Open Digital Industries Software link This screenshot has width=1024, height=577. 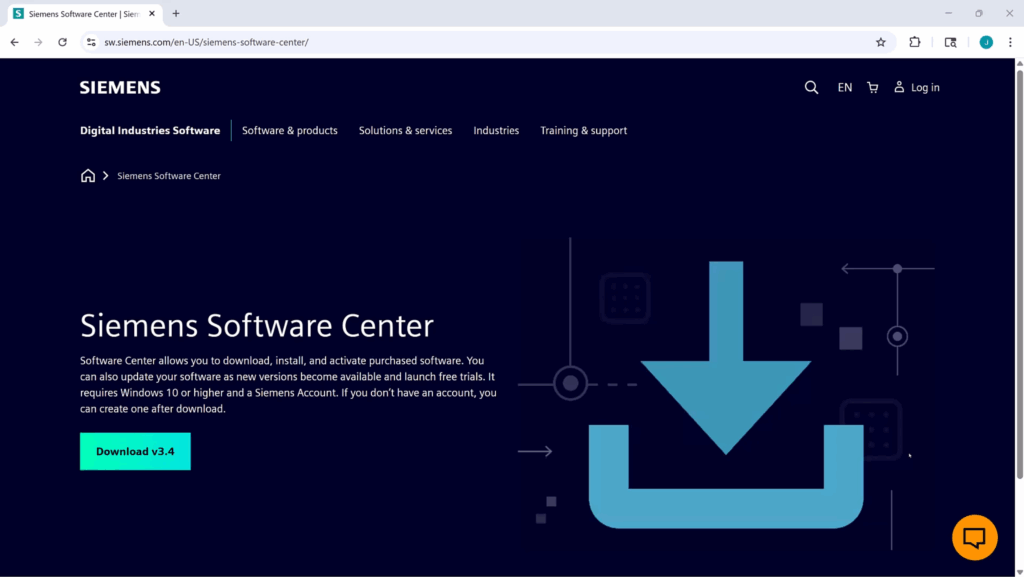(150, 130)
